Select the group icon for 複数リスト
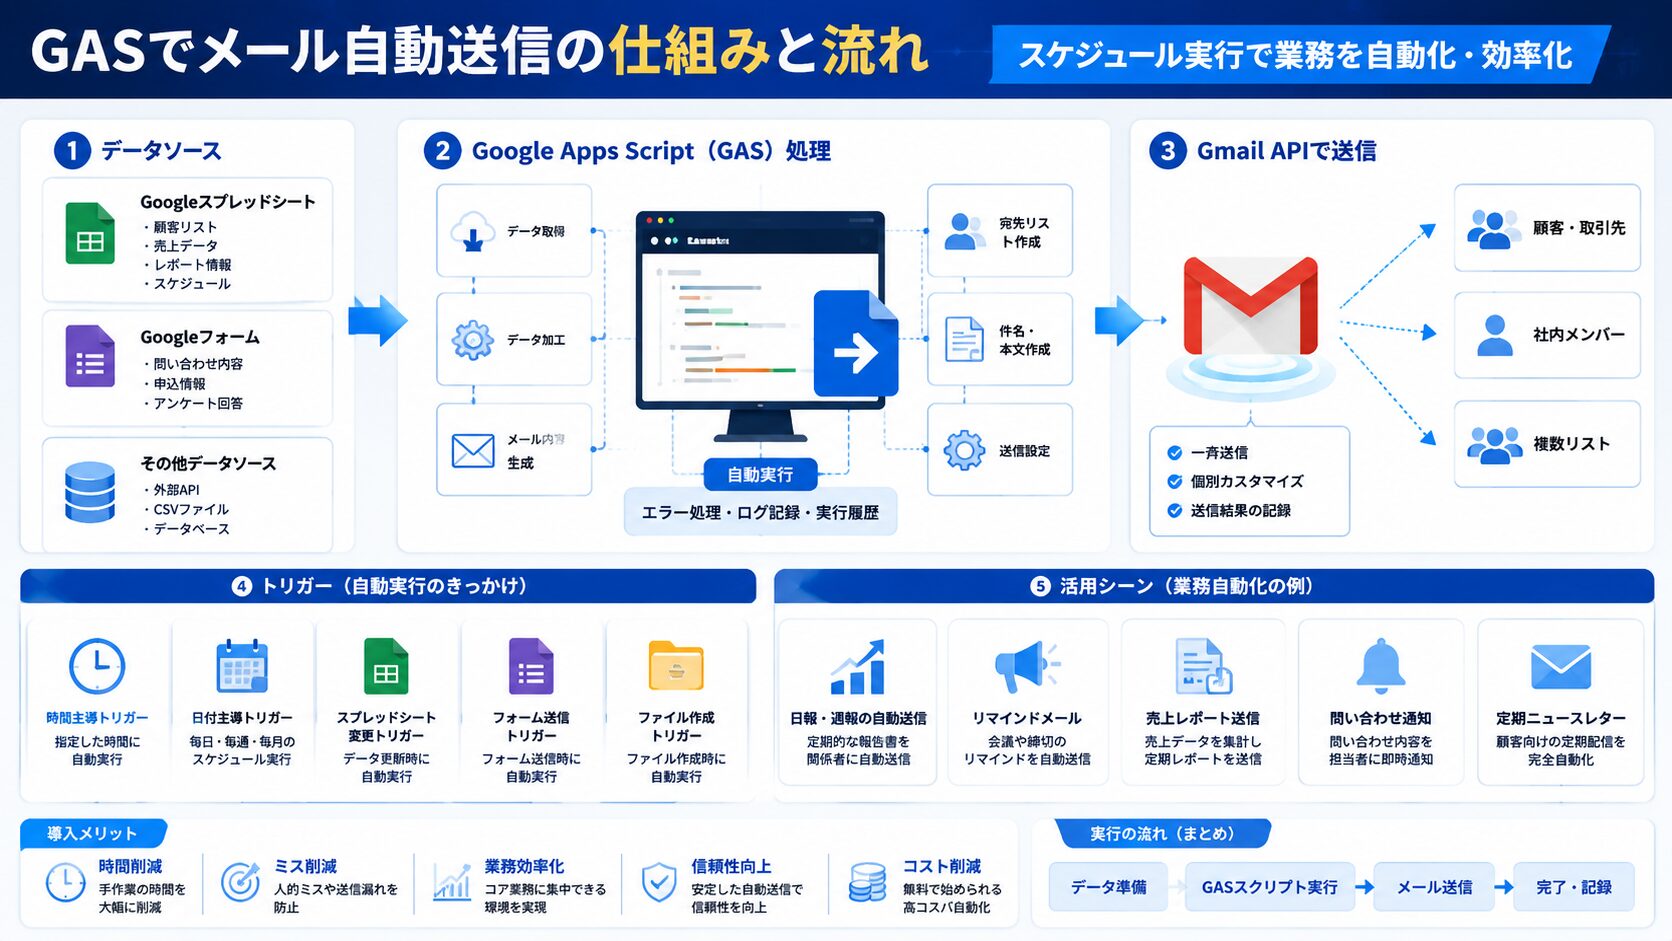This screenshot has width=1672, height=941. (x=1494, y=444)
